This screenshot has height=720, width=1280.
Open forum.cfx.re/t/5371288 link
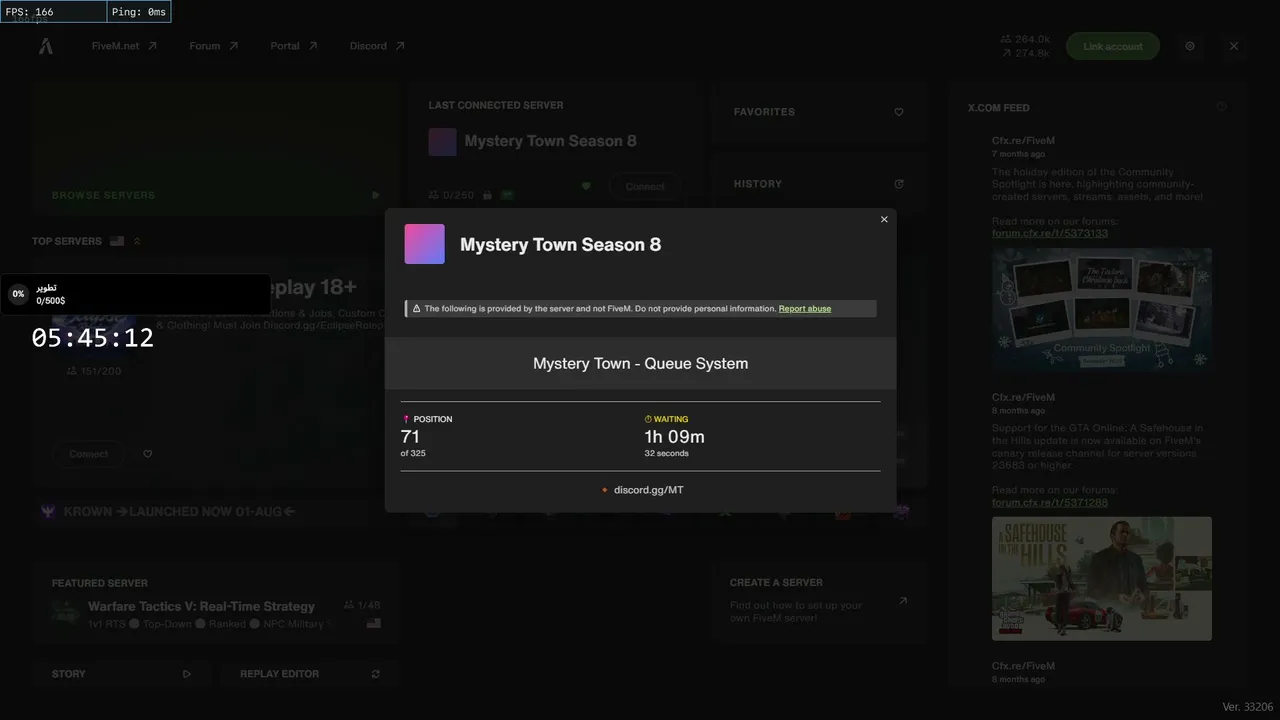[x=1050, y=502]
